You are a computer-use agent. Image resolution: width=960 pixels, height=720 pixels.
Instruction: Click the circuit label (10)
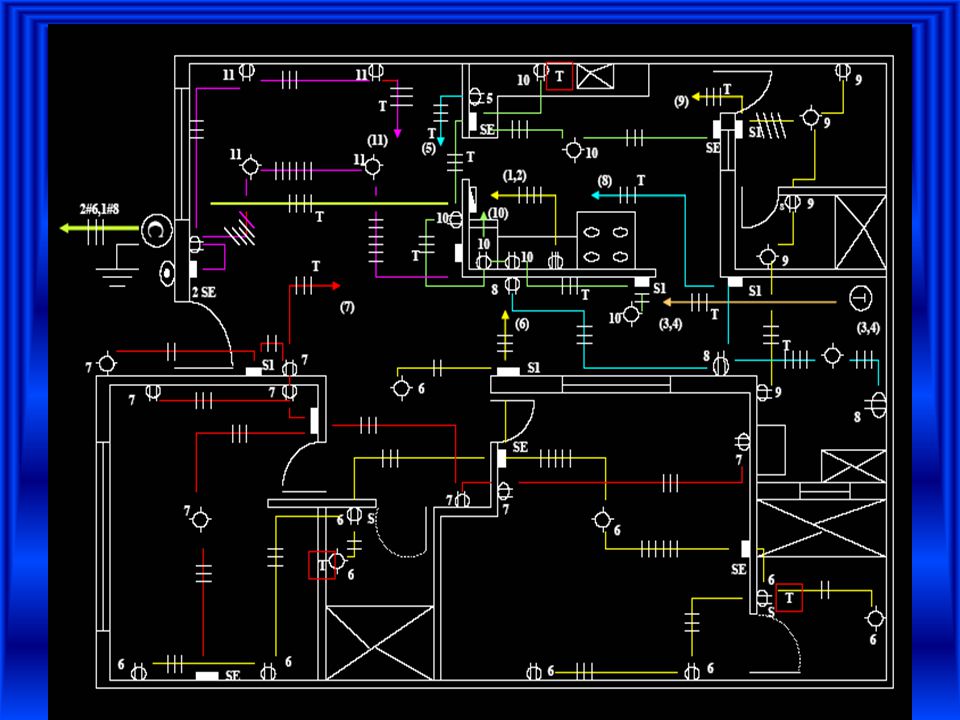(498, 213)
